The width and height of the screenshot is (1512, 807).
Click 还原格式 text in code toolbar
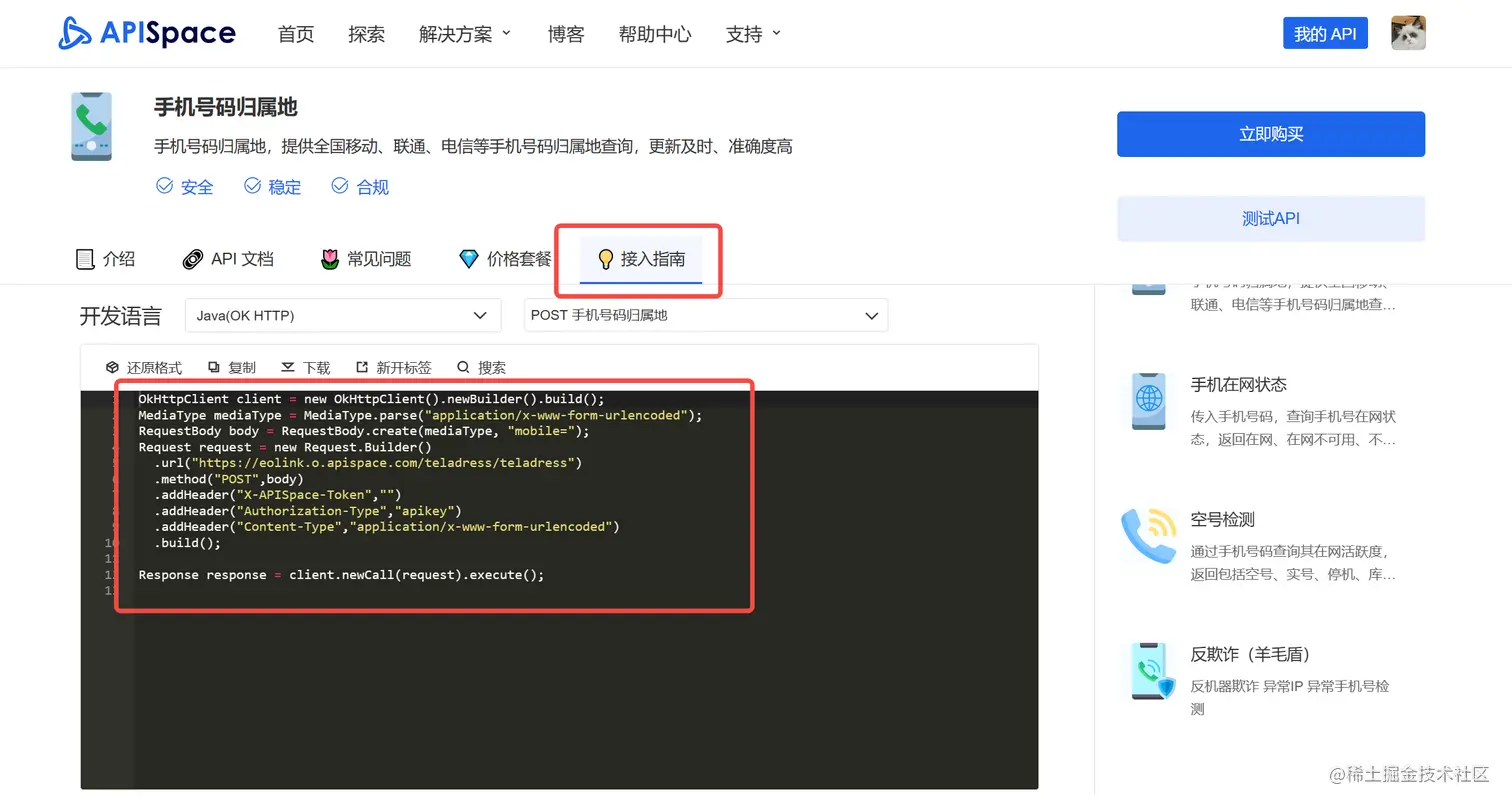point(155,368)
